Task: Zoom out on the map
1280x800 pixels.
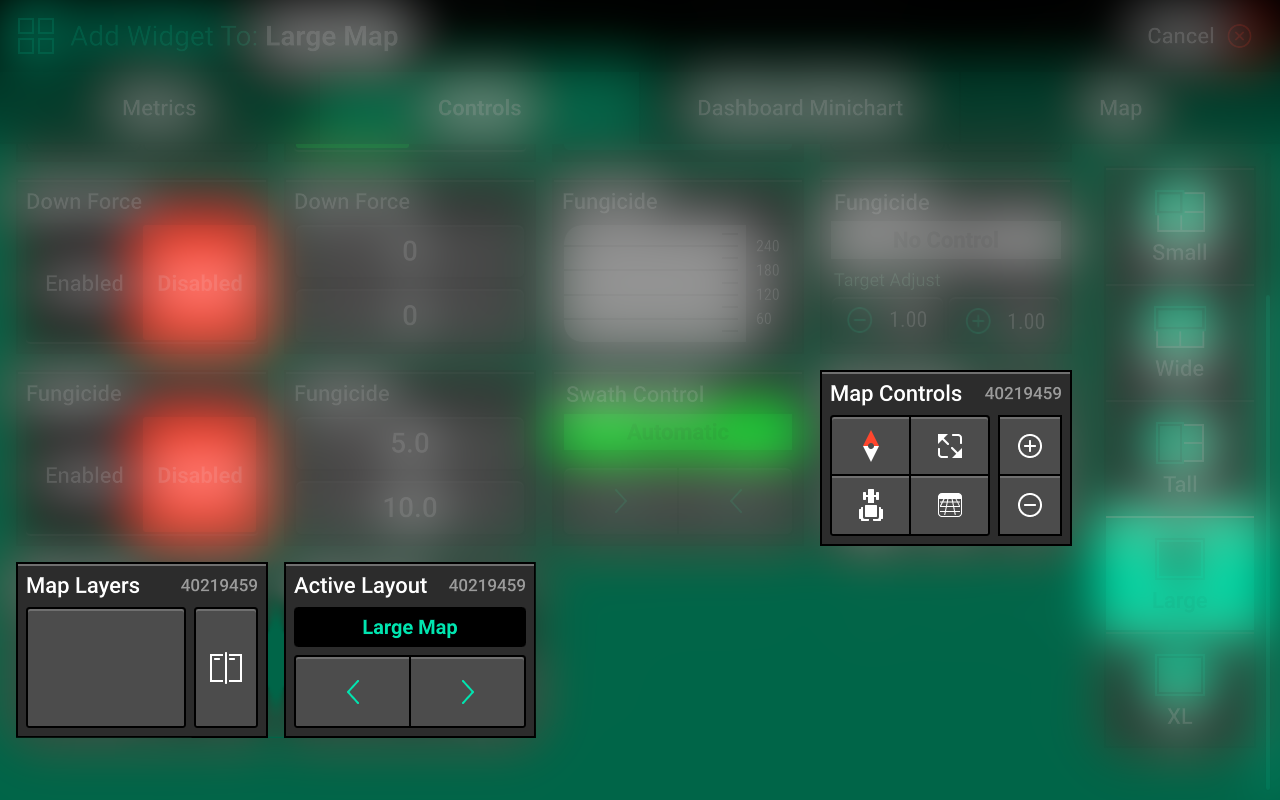Action: pos(1029,505)
